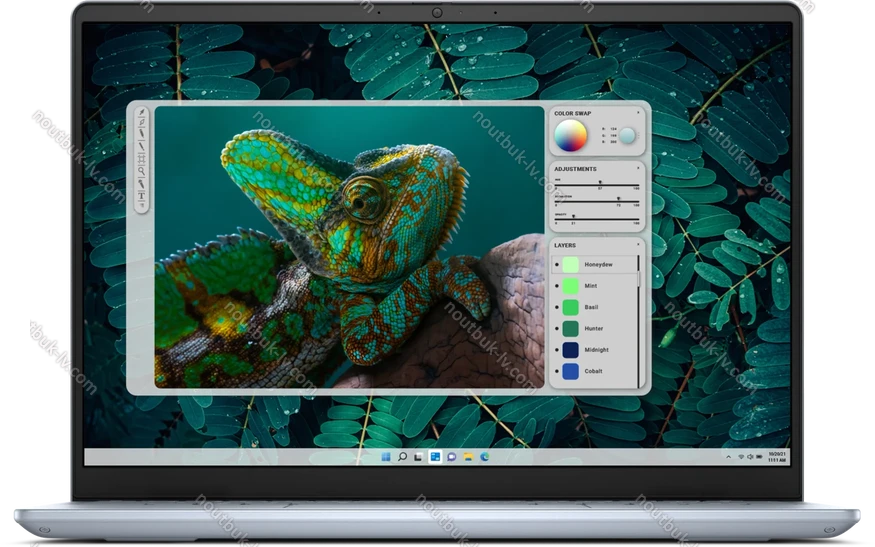Screen dimensions: 875x547
Task: Launch Microsoft Edge from the taskbar
Action: point(484,456)
